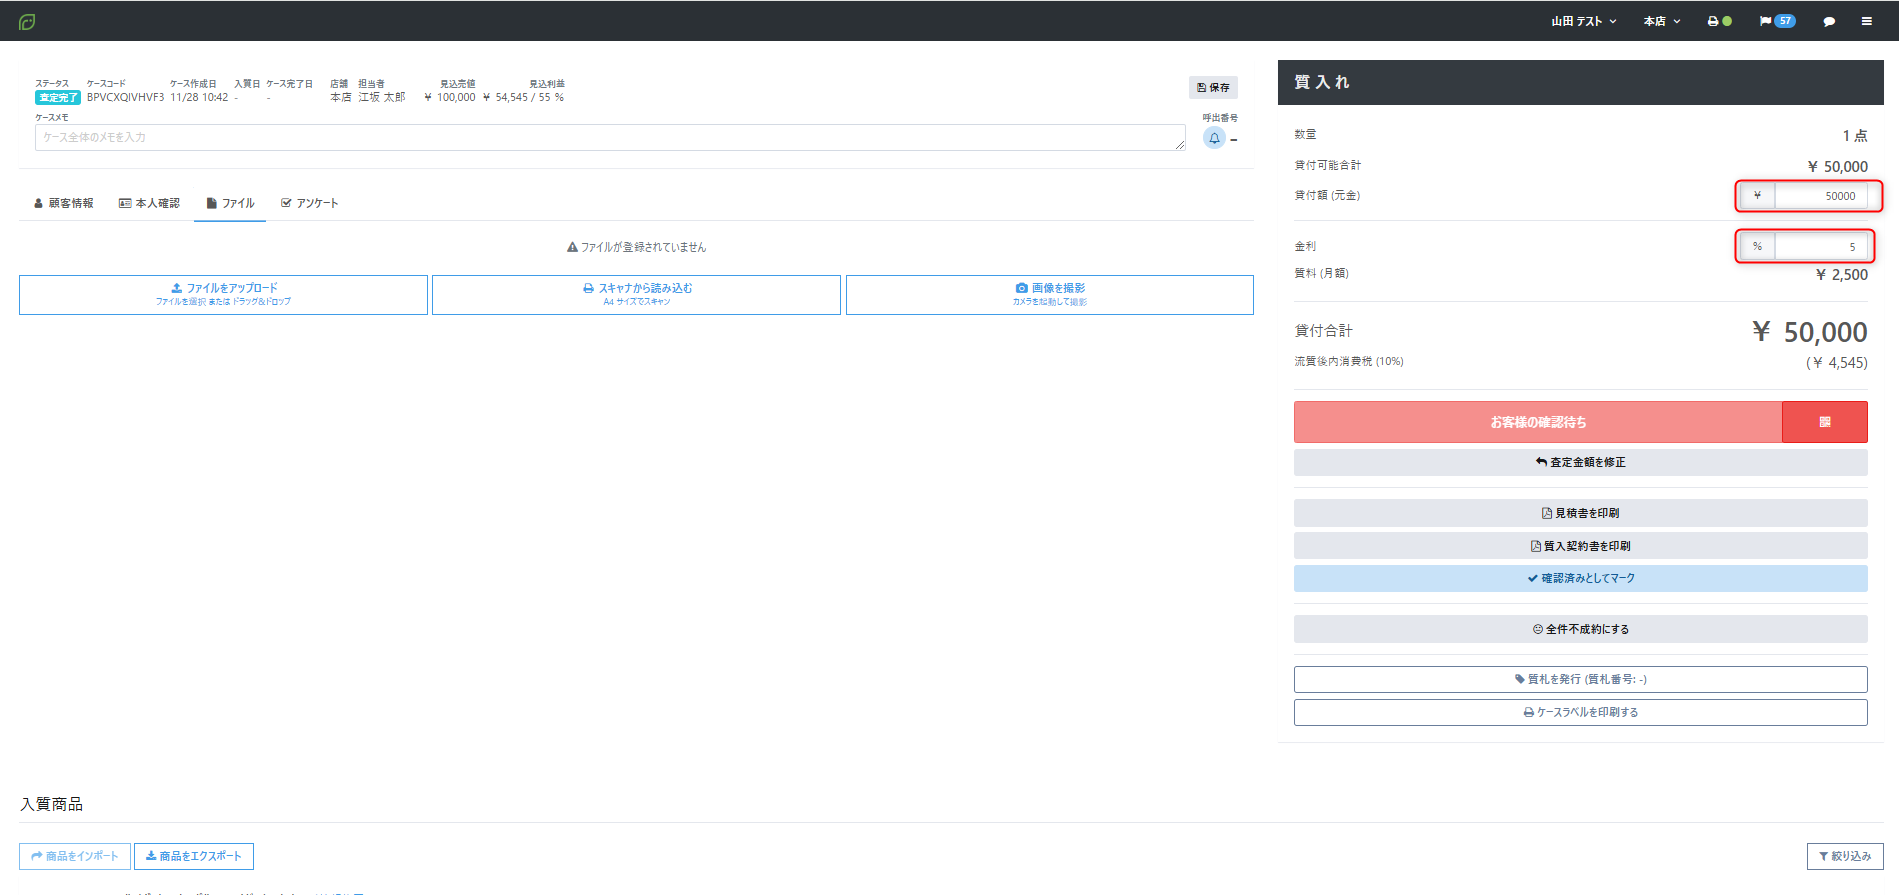Image resolution: width=1899 pixels, height=895 pixels.
Task: Click the green leaf logo icon
Action: (x=27, y=21)
